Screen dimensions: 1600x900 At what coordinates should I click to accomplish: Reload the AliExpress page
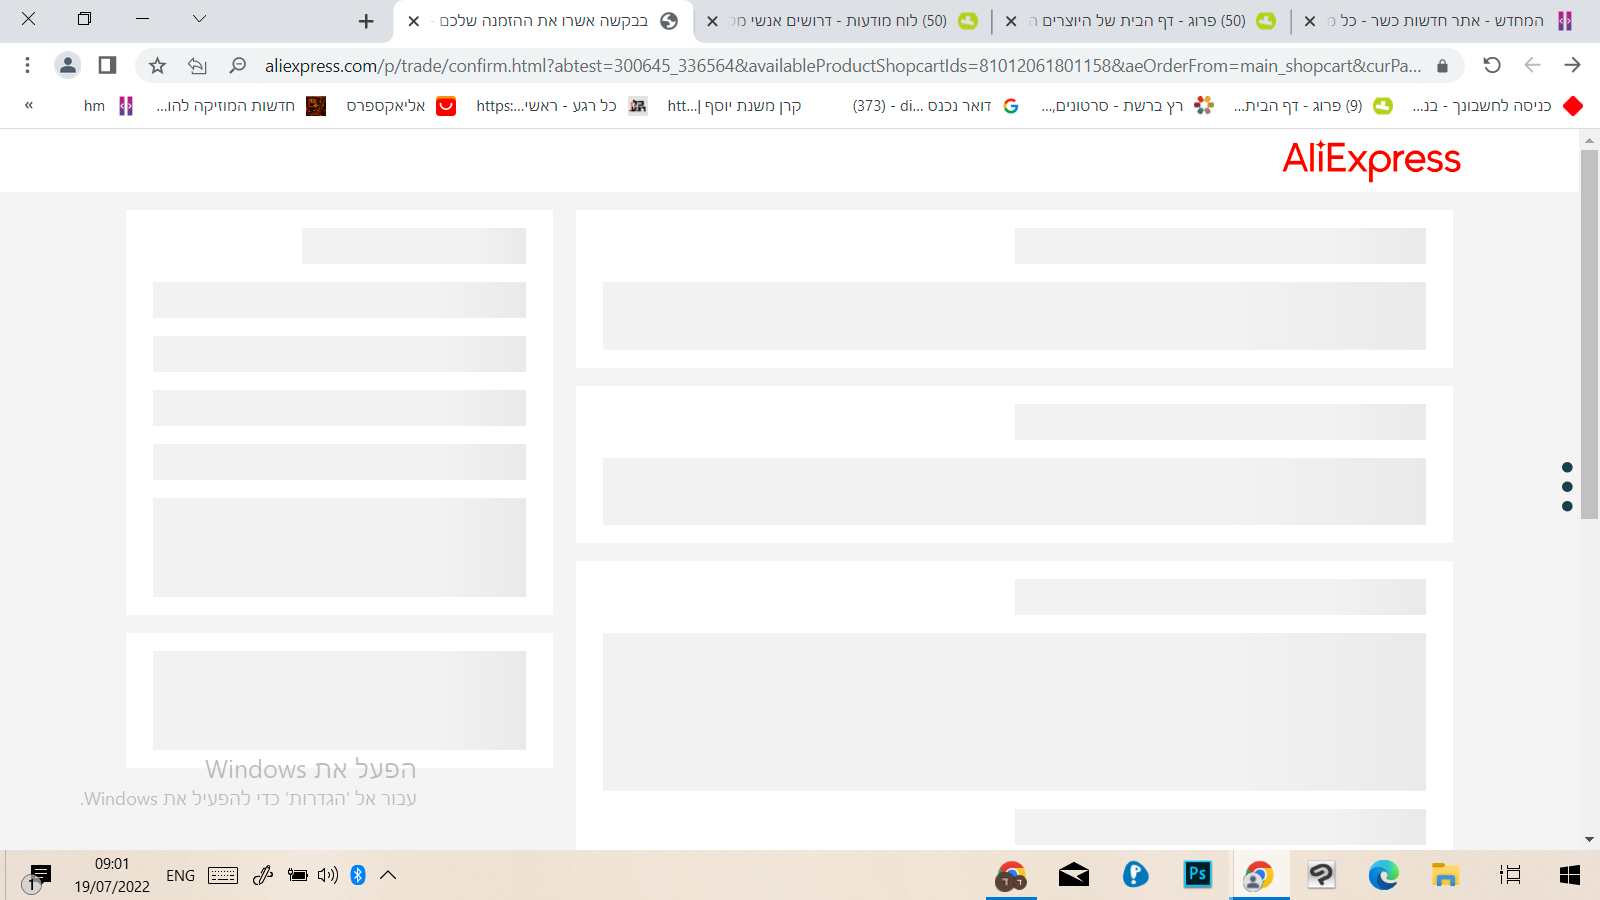coord(1492,65)
